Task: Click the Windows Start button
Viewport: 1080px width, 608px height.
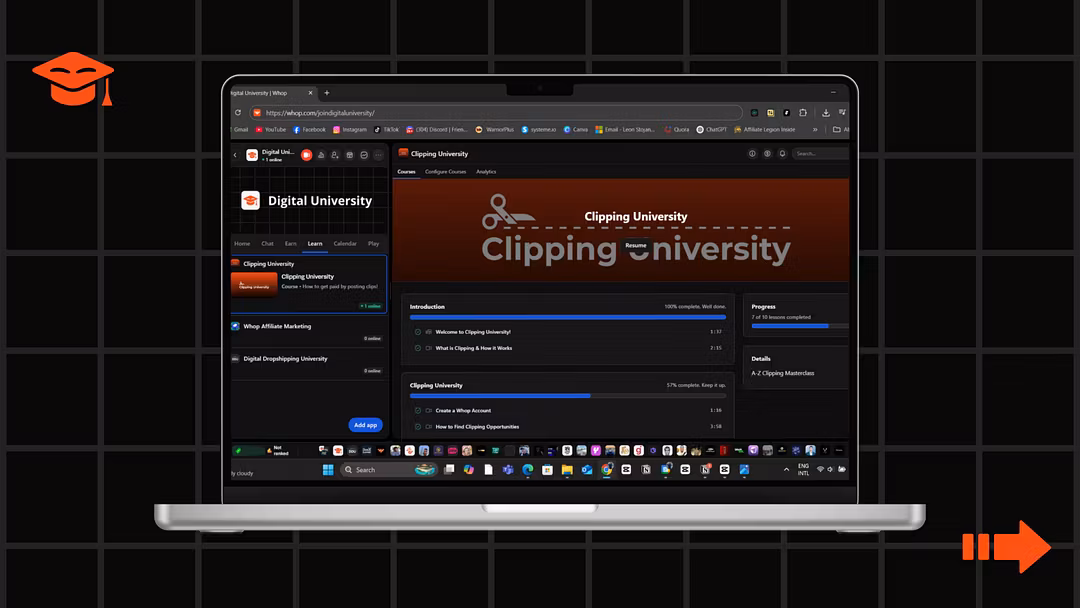Action: click(x=328, y=470)
